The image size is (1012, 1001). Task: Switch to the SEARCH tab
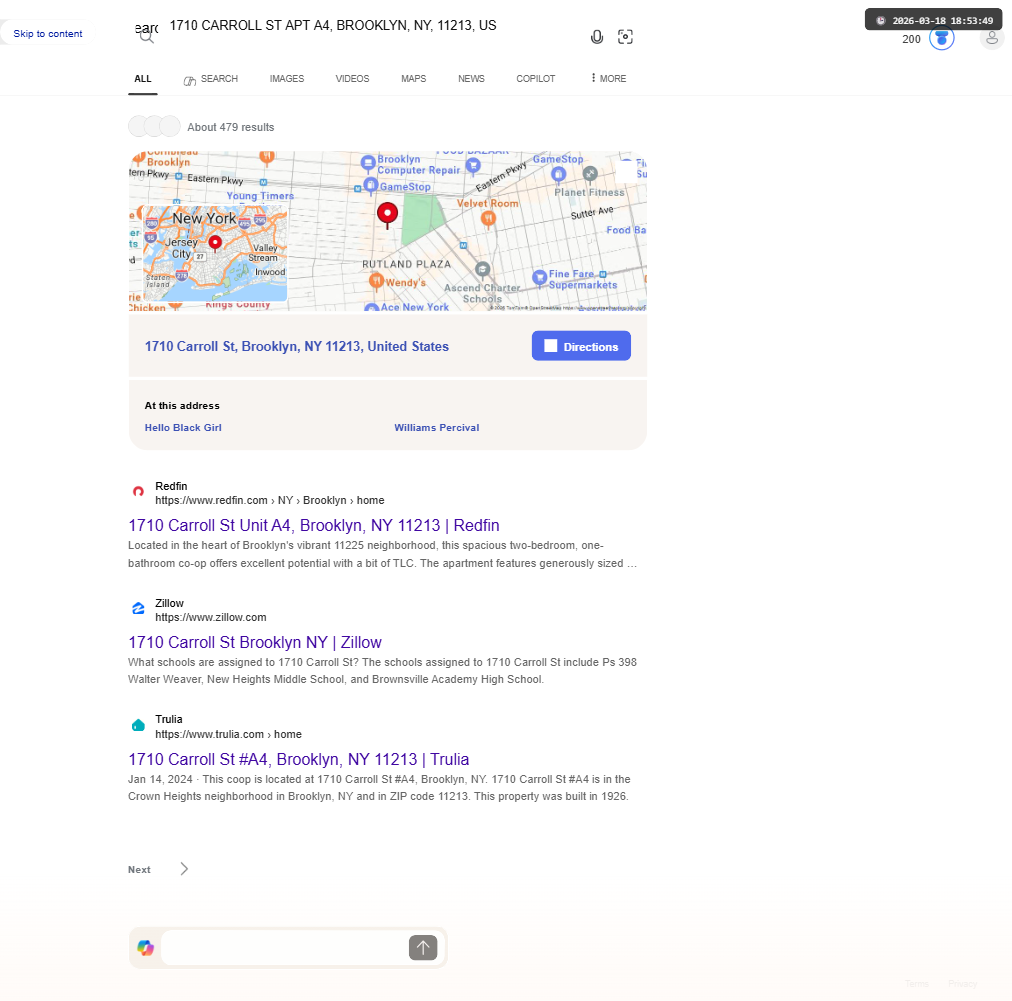(x=211, y=79)
